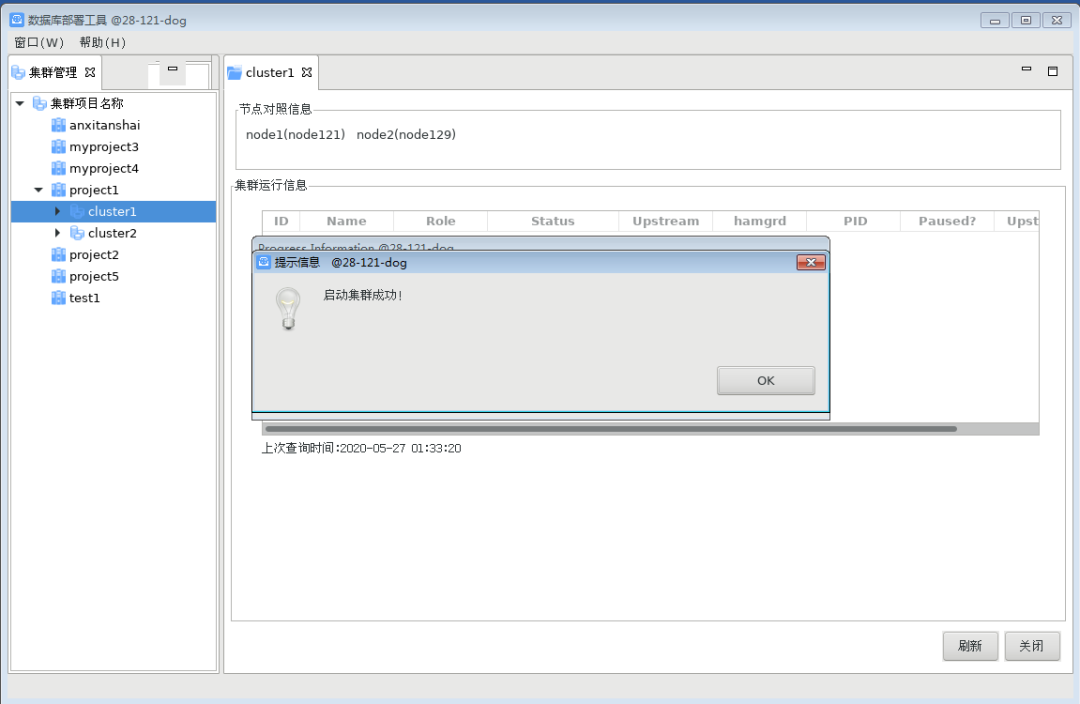The image size is (1080, 704).
Task: Click the project1 project icon
Action: click(59, 190)
